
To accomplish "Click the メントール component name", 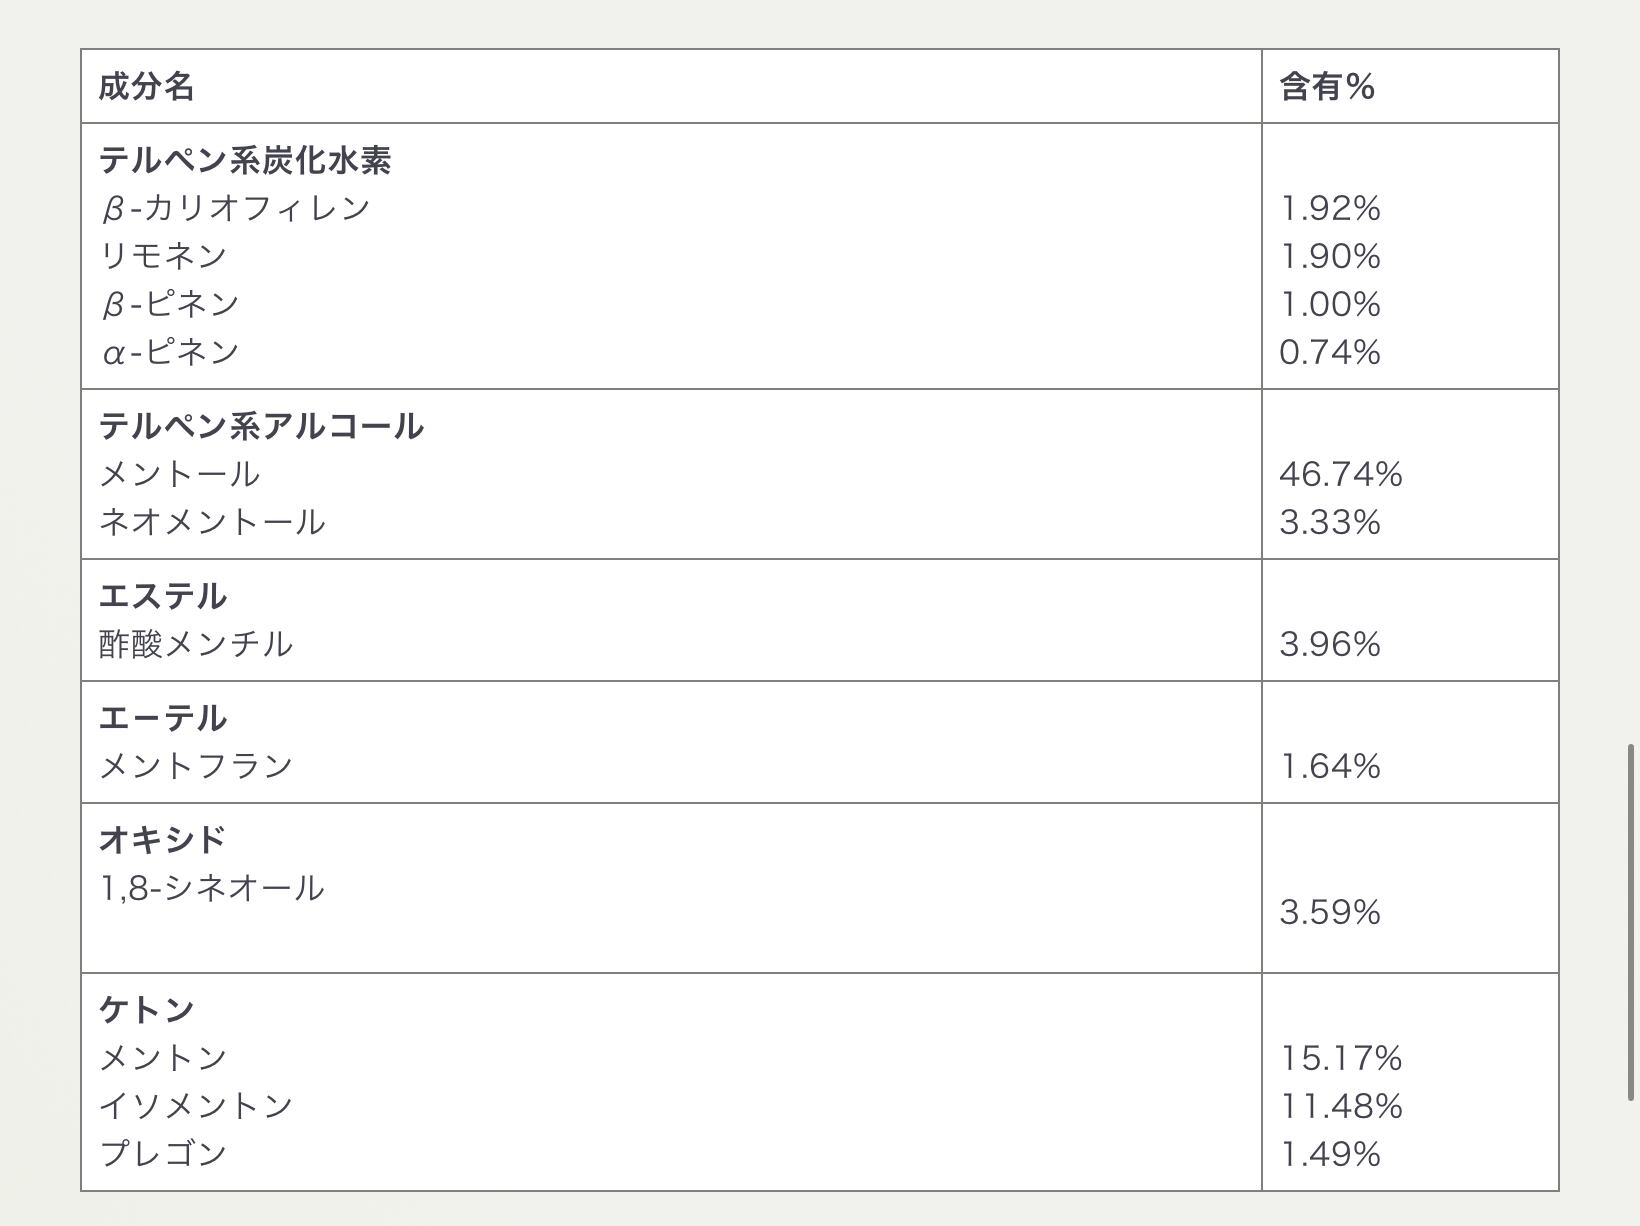I will [179, 474].
